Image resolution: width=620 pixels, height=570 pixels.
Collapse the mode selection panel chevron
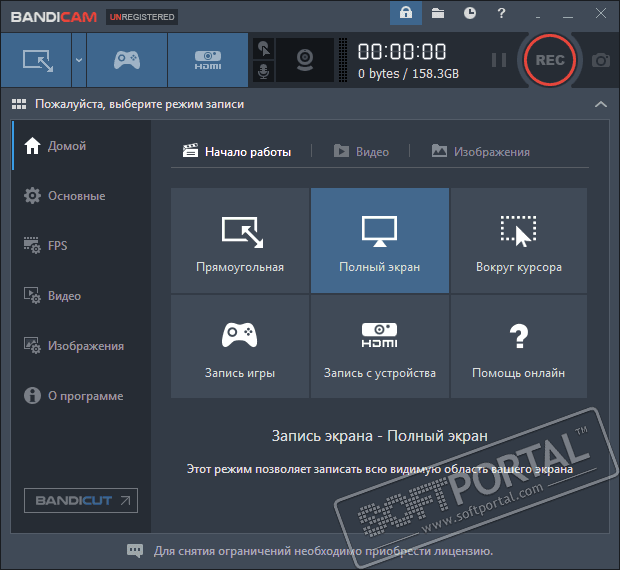[x=601, y=104]
